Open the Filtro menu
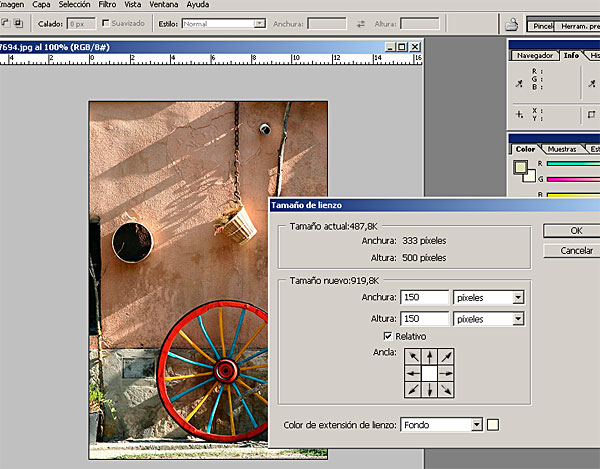The width and height of the screenshot is (600, 469). 106,5
